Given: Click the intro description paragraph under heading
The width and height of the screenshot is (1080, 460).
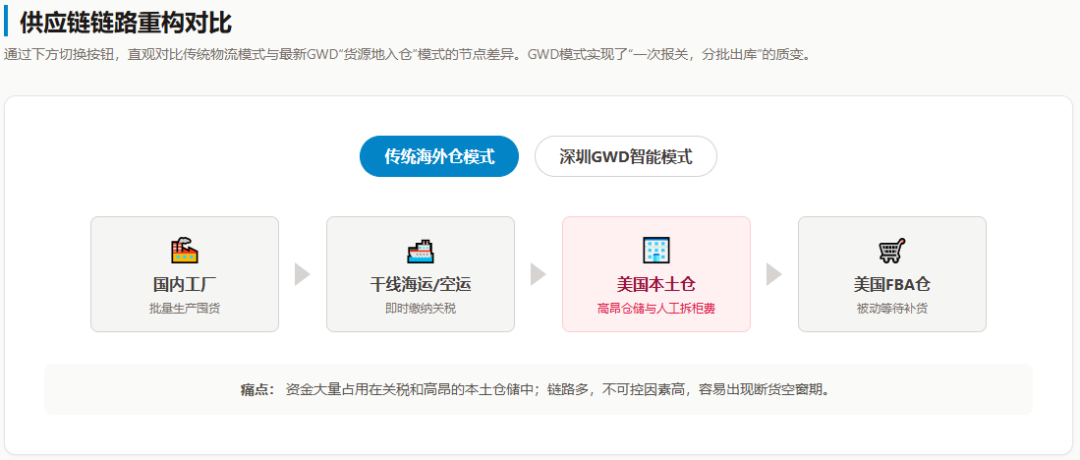Looking at the screenshot, I should (408, 54).
